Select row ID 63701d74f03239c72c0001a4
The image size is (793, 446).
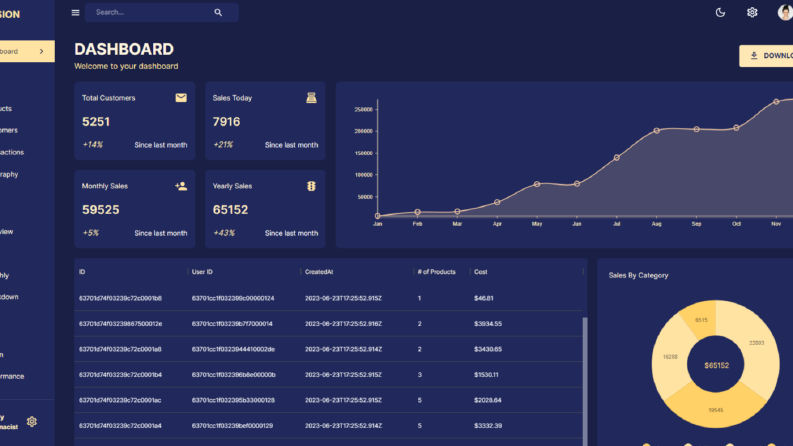coord(120,426)
